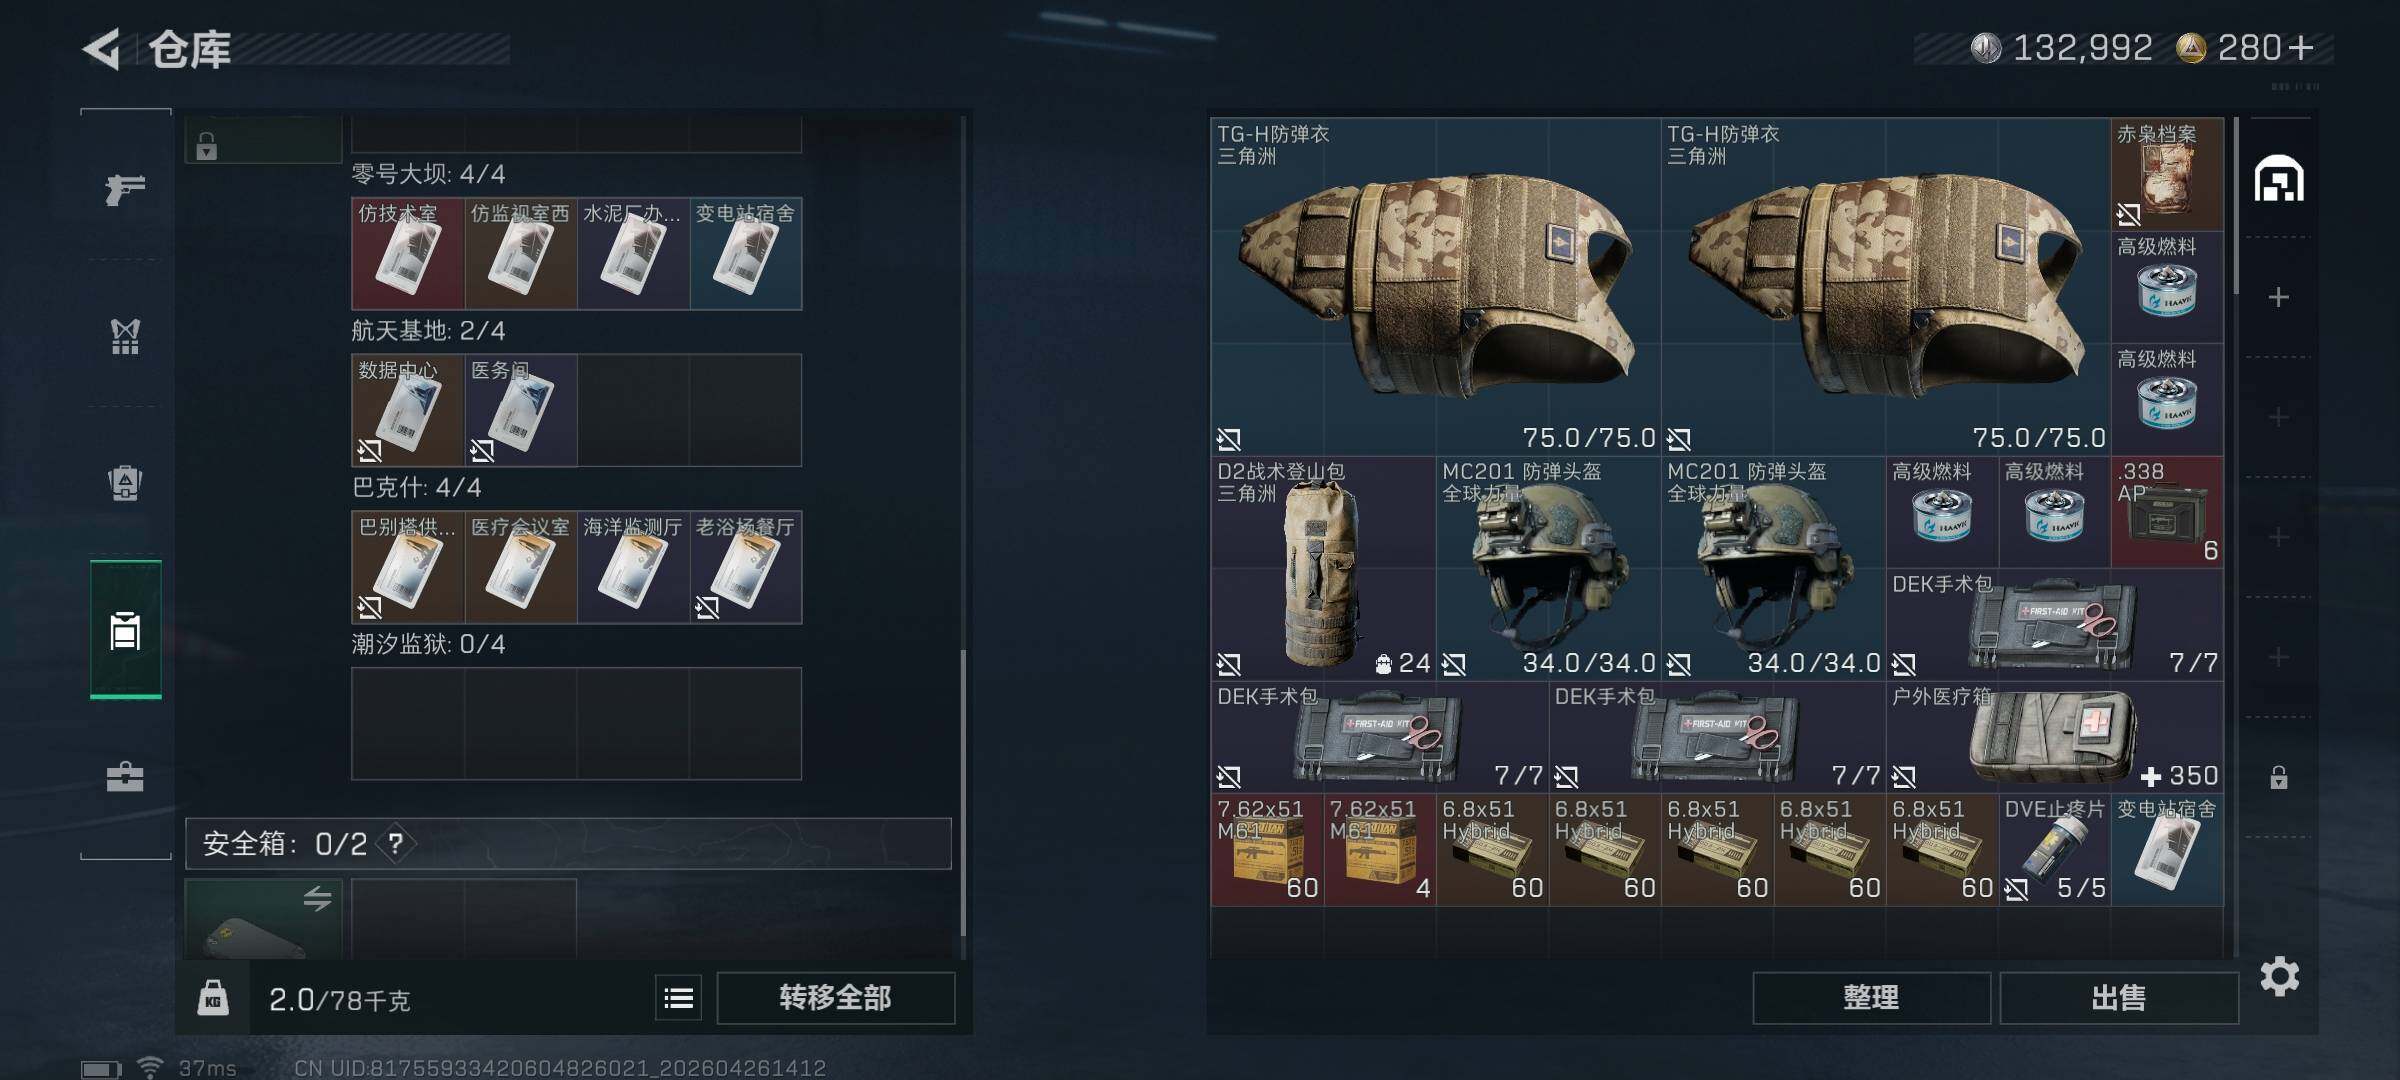Open the weapons category in the sidebar
Image resolution: width=2400 pixels, height=1080 pixels.
click(x=125, y=188)
